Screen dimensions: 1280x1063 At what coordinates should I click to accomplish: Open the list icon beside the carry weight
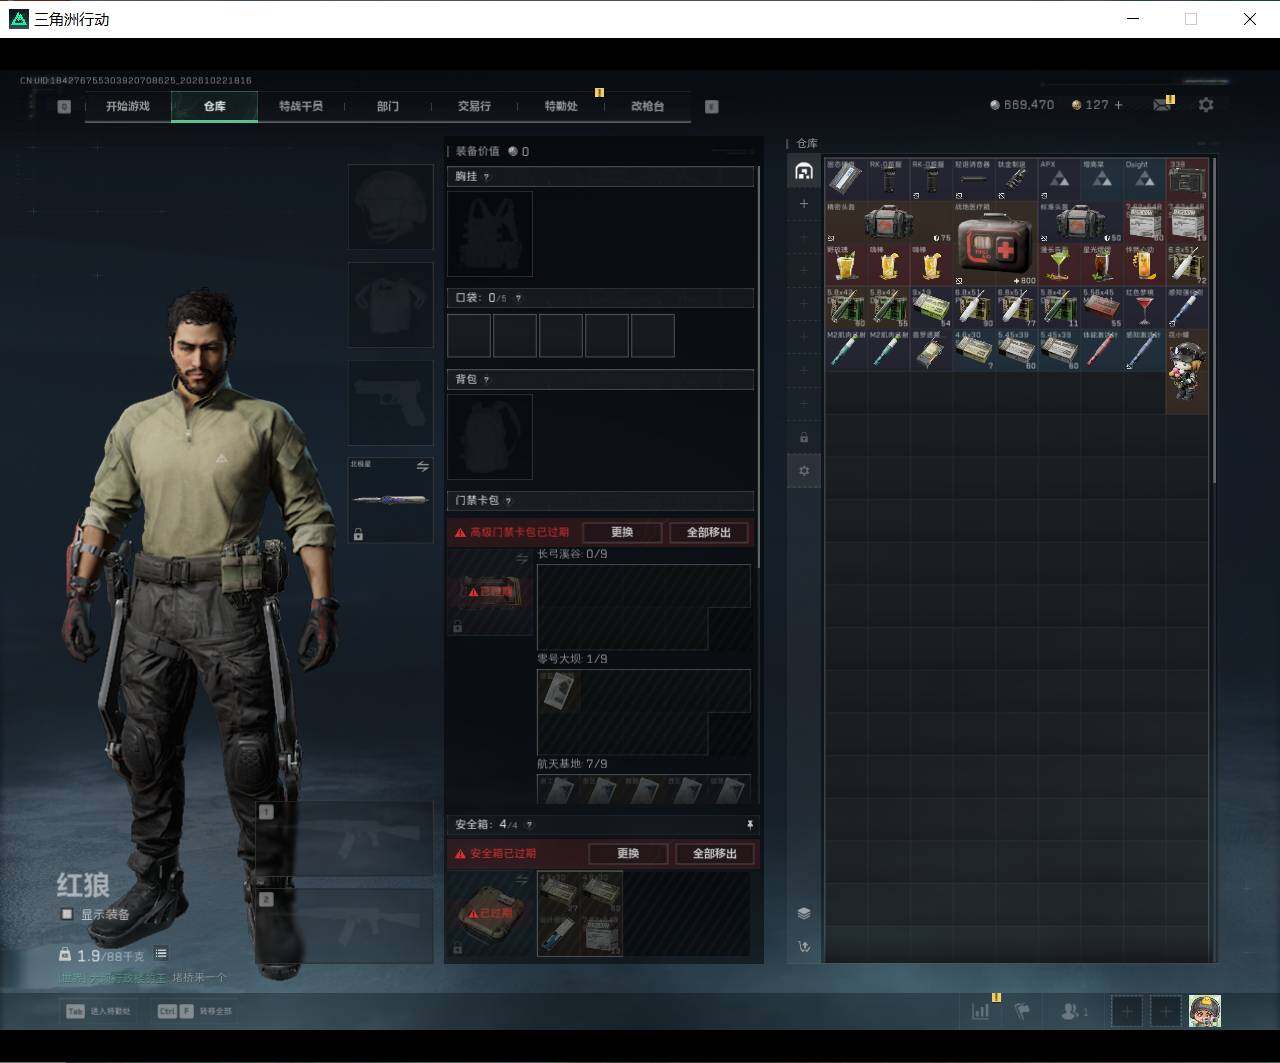tap(161, 954)
